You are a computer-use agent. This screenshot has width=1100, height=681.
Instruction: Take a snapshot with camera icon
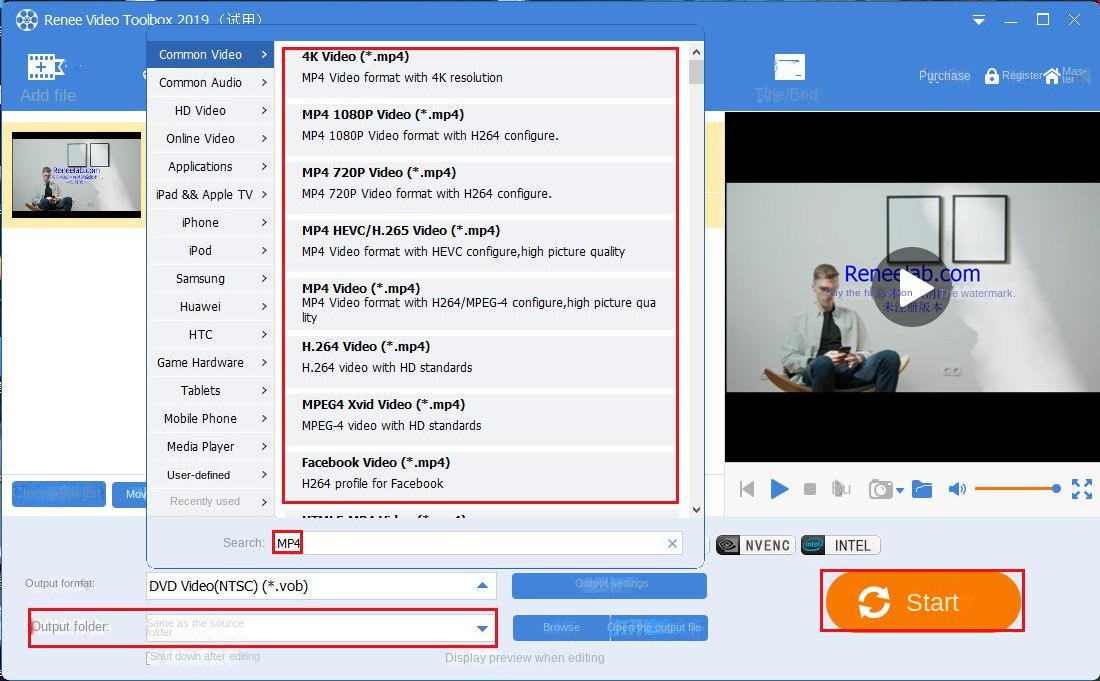tap(880, 489)
